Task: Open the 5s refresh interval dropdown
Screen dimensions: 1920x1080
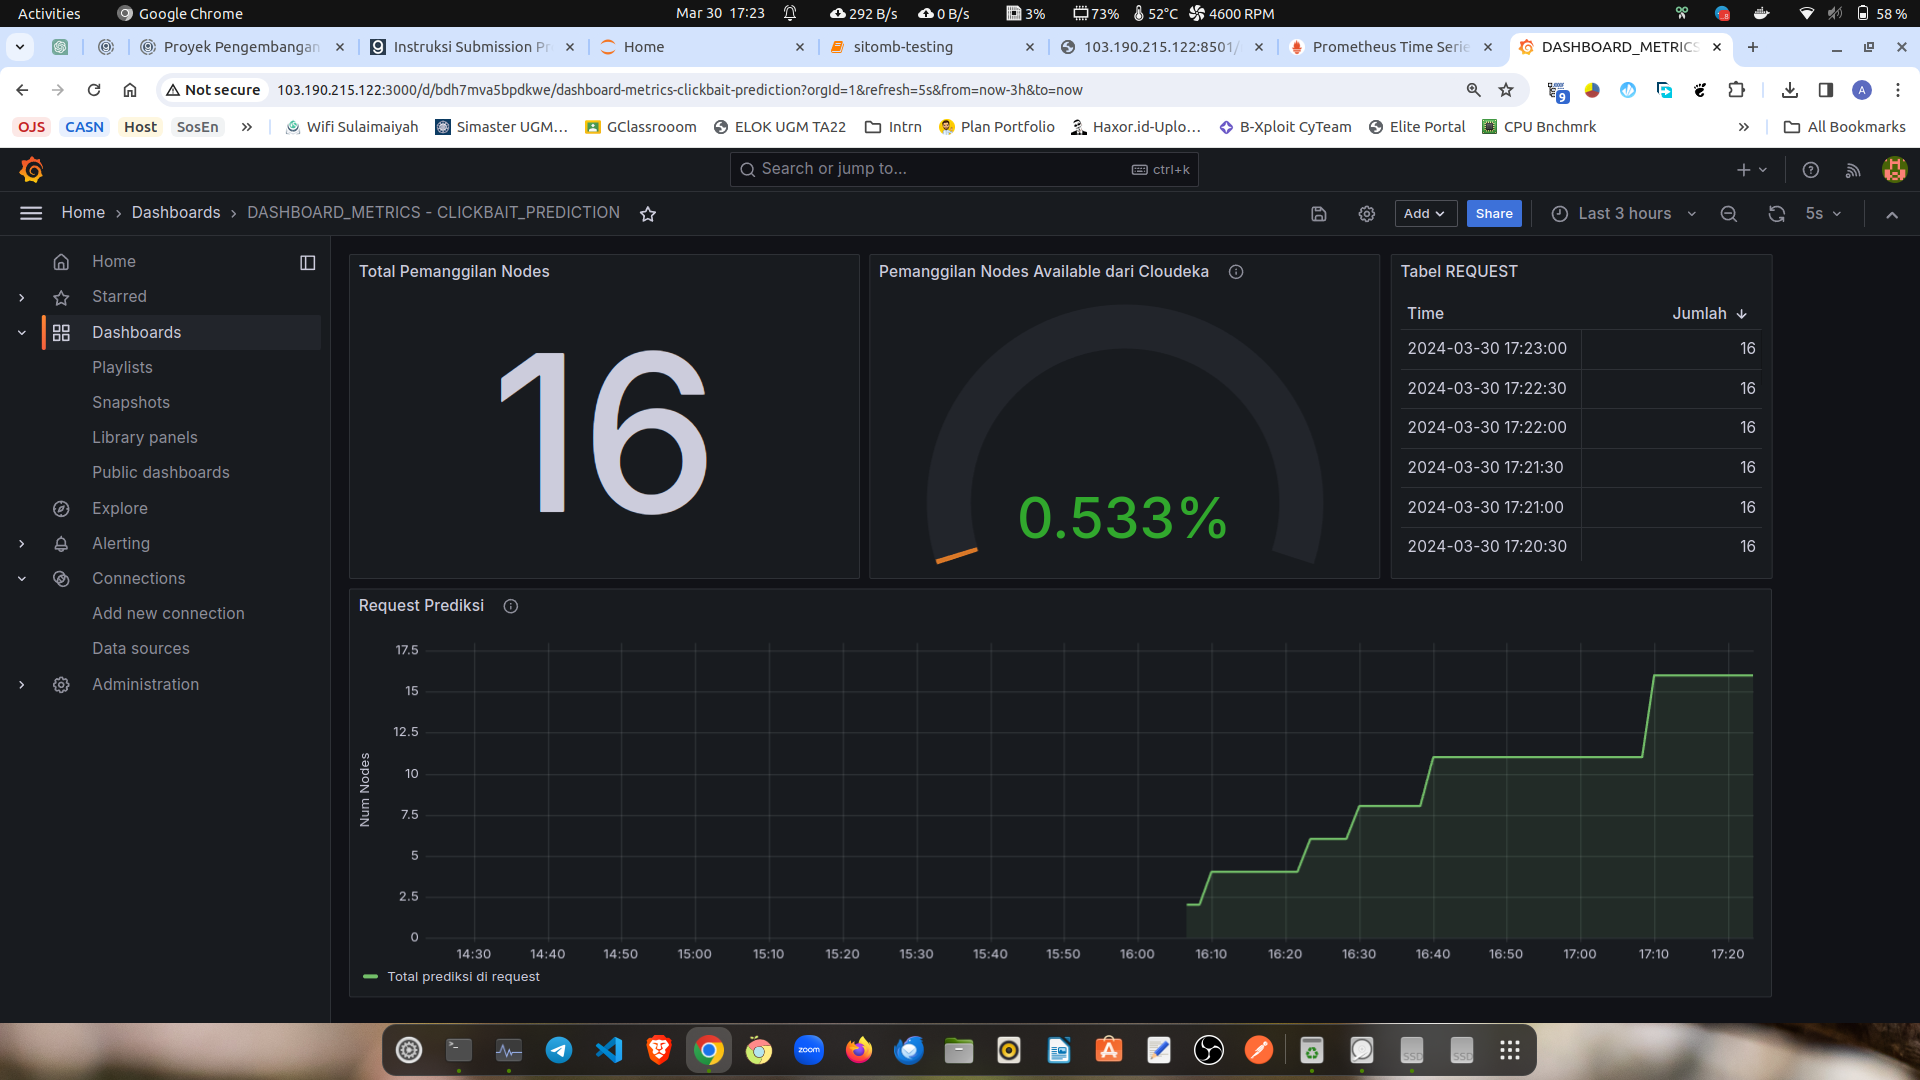Action: [1823, 214]
